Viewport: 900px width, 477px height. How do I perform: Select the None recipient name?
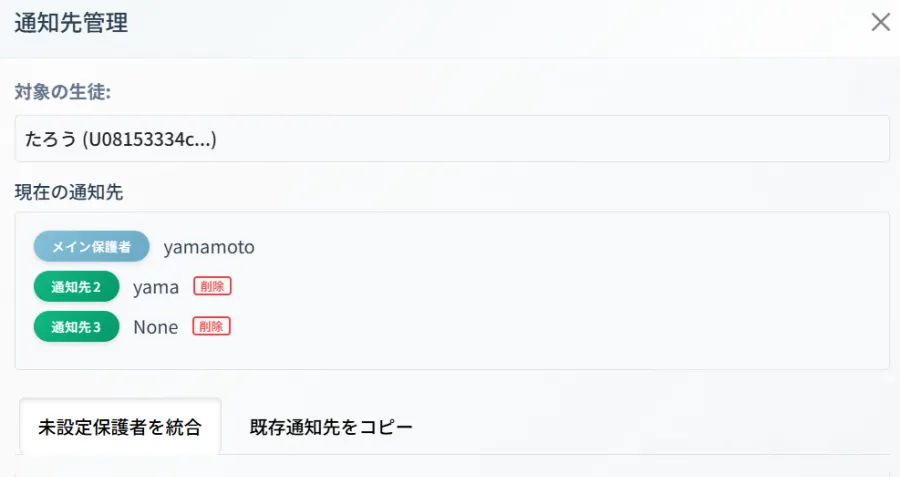pos(156,327)
